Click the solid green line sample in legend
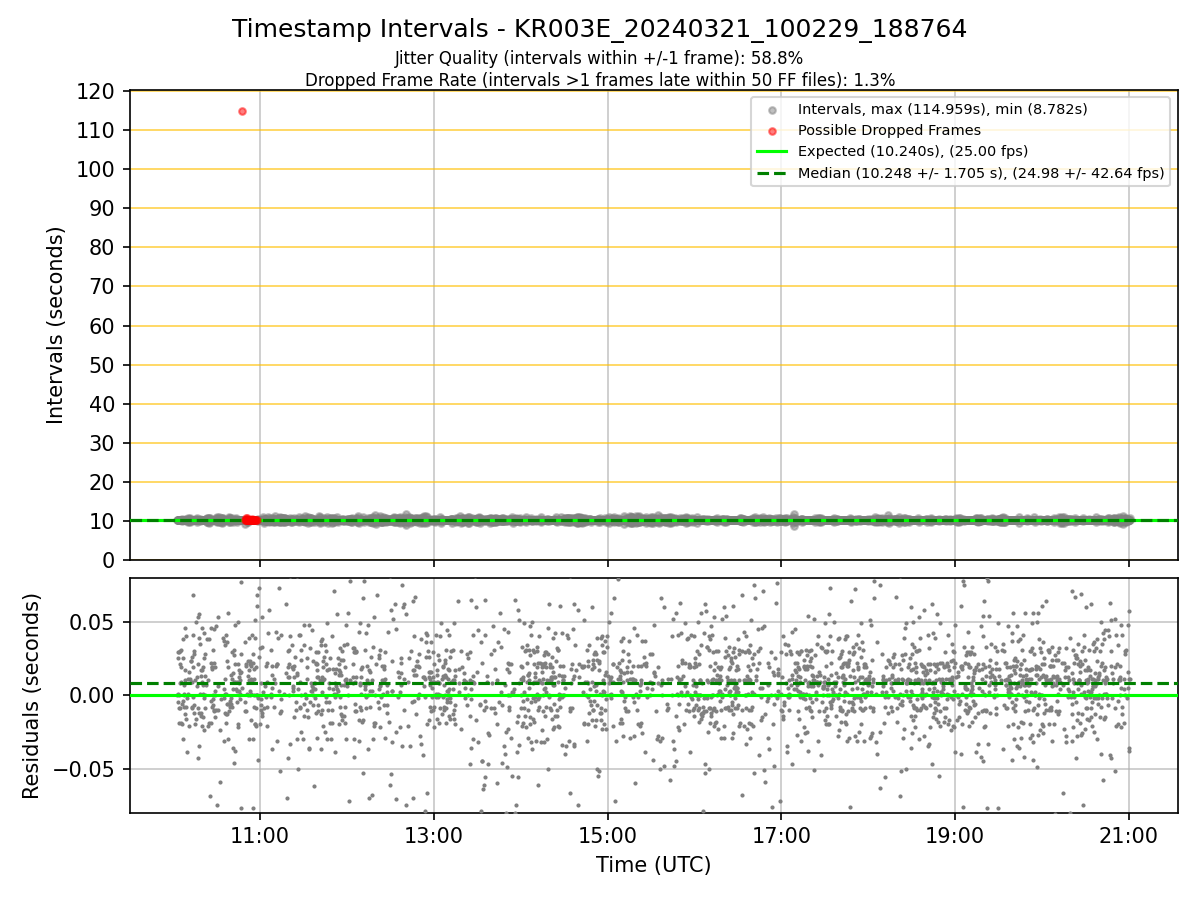1200x900 pixels. pos(772,152)
